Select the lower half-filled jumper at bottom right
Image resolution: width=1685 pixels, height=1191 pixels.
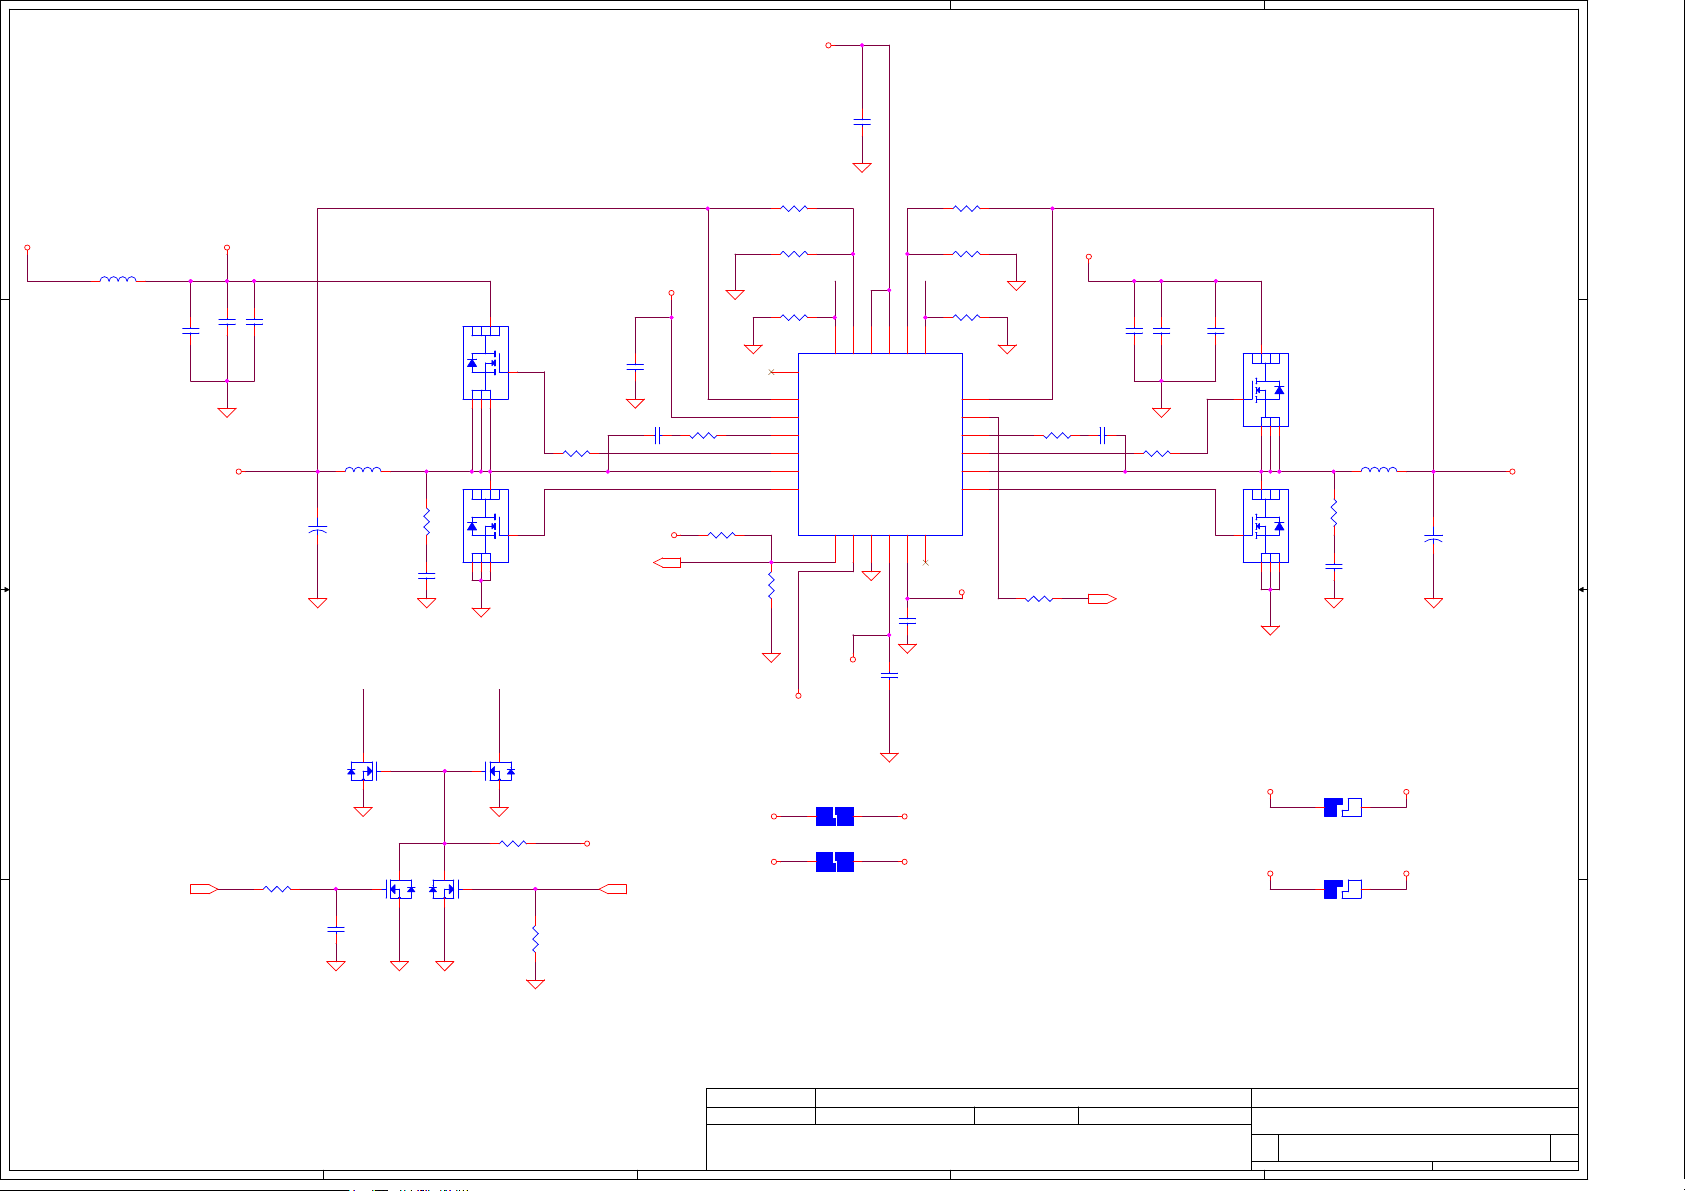tap(1343, 889)
